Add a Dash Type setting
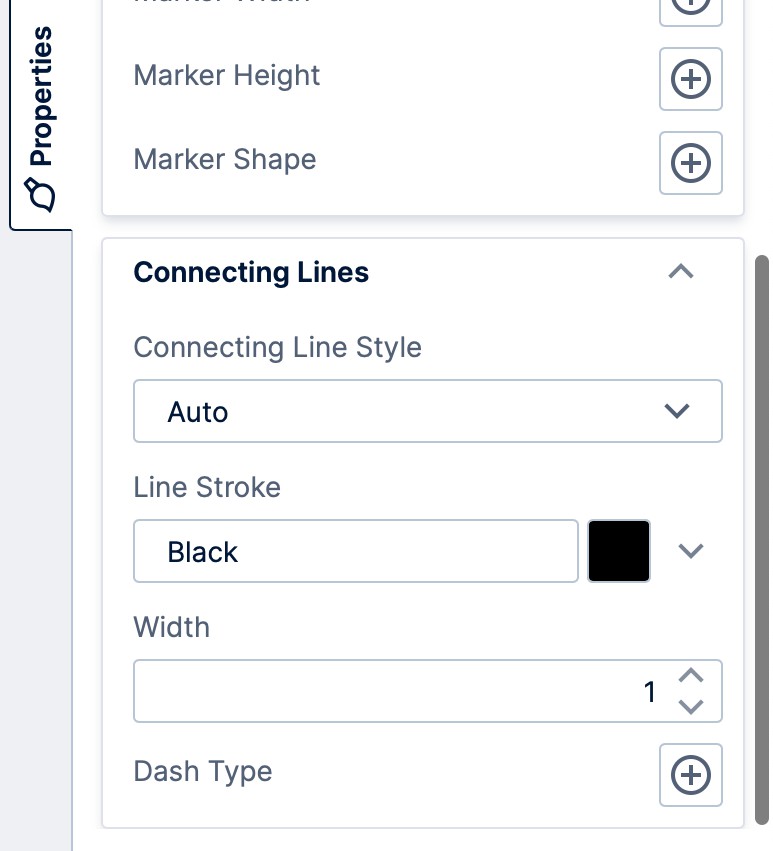773x851 pixels. (690, 775)
